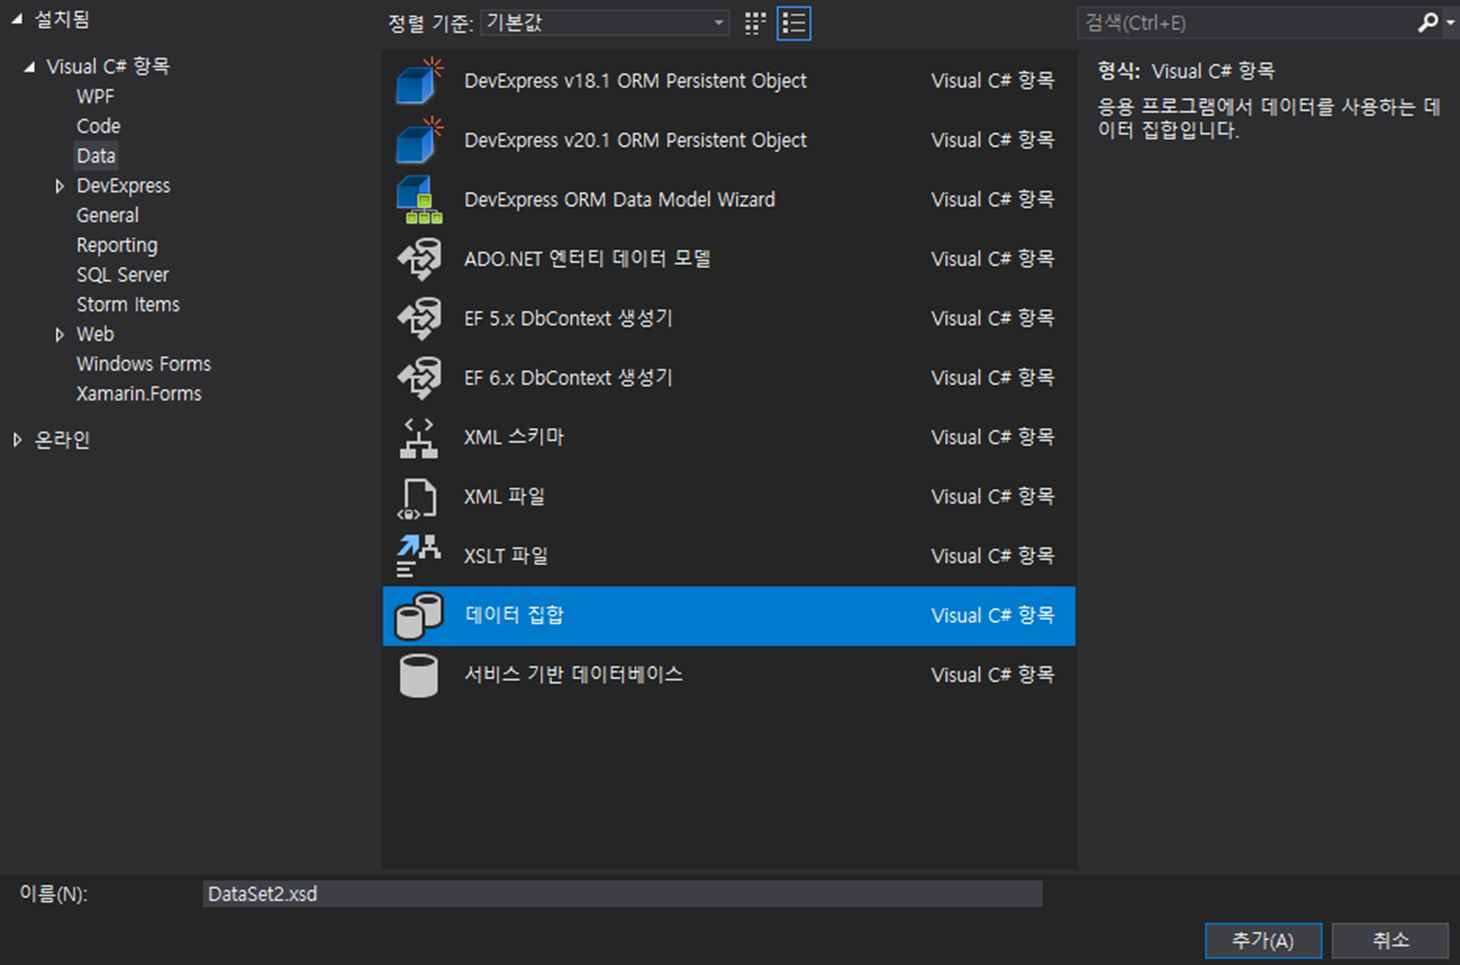Click the ADO.NET 엔터티 데이터 모델 icon
Viewport: 1460px width, 965px height.
coord(419,259)
